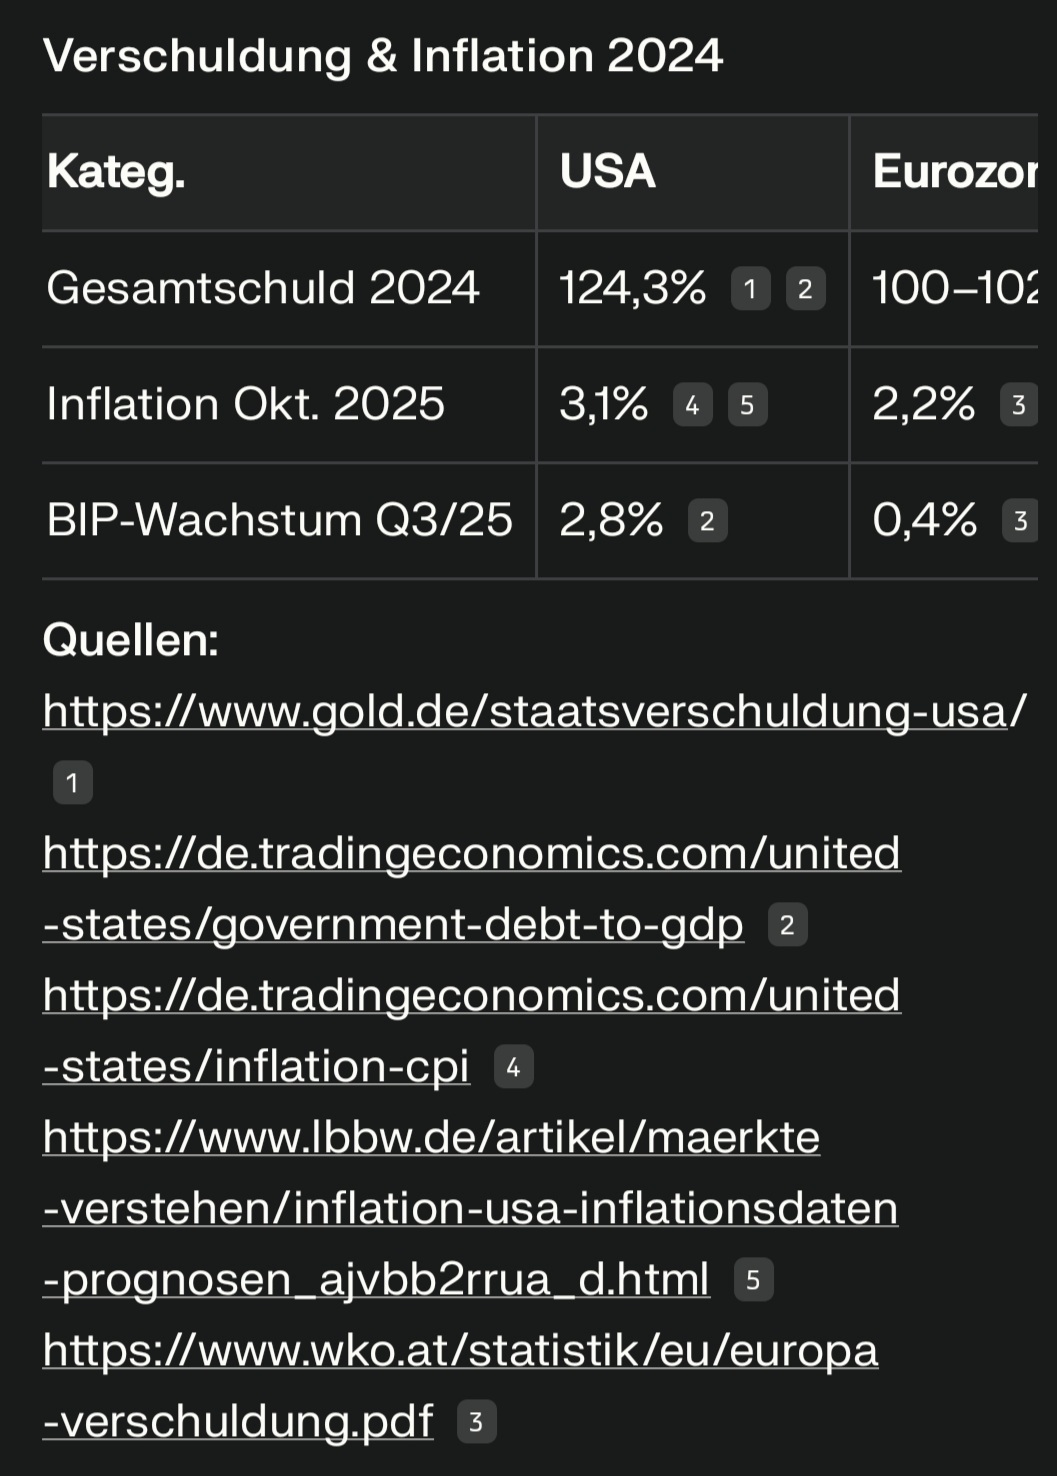
Task: Open the gold.de staatsverschuldung-usa link
Action: [x=533, y=711]
